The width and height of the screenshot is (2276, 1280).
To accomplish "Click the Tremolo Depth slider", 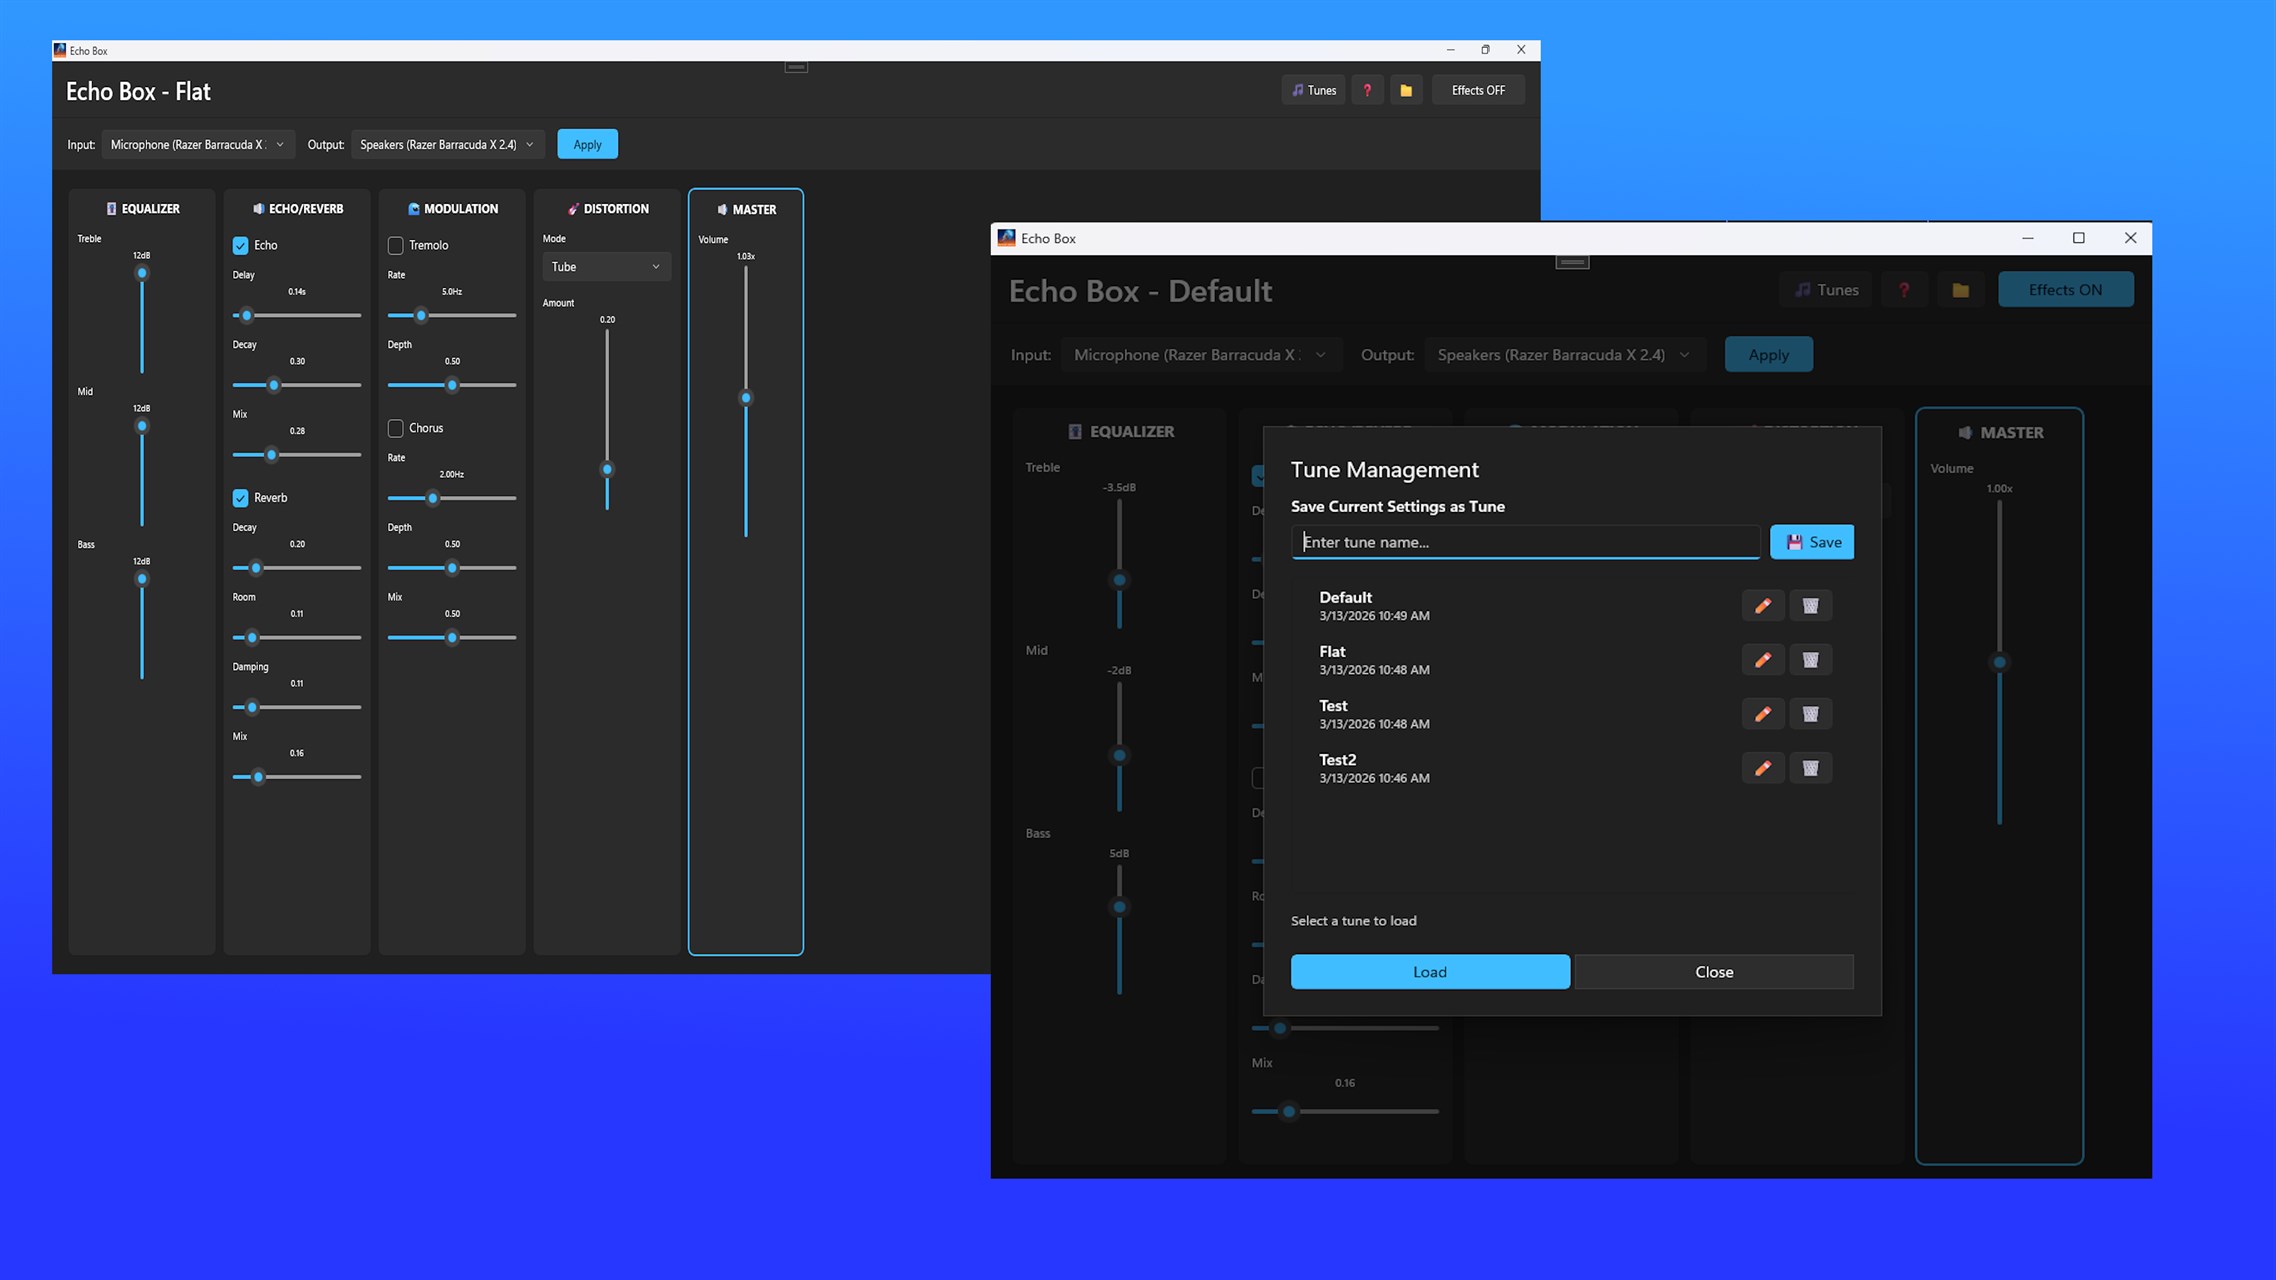I will tap(452, 385).
